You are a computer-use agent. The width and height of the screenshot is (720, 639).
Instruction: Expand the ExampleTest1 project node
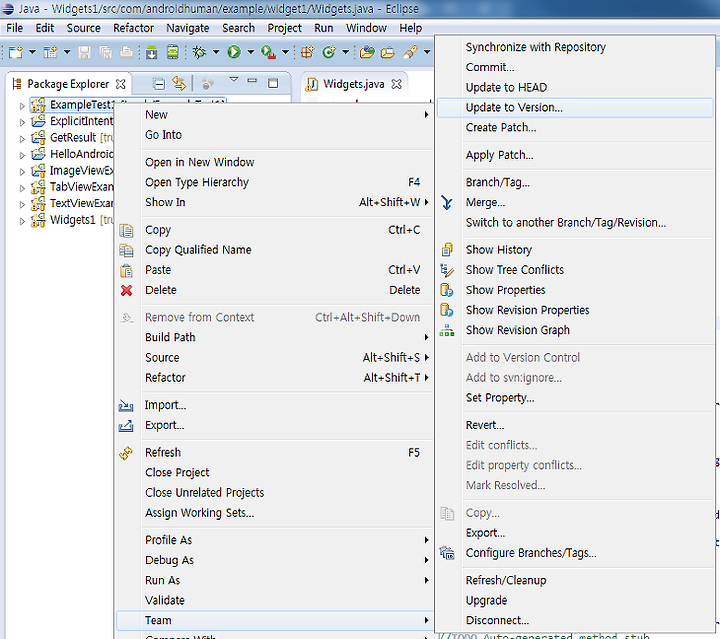[22, 106]
